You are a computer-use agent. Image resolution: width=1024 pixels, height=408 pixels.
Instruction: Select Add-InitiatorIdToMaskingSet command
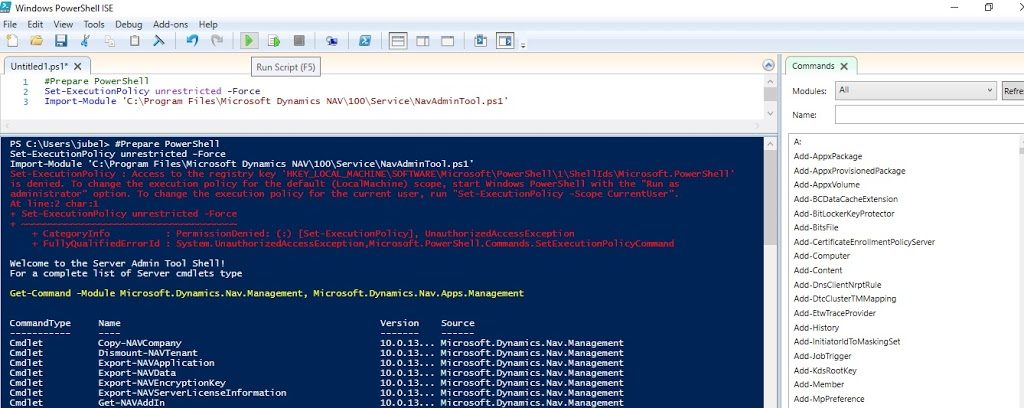[x=847, y=341]
